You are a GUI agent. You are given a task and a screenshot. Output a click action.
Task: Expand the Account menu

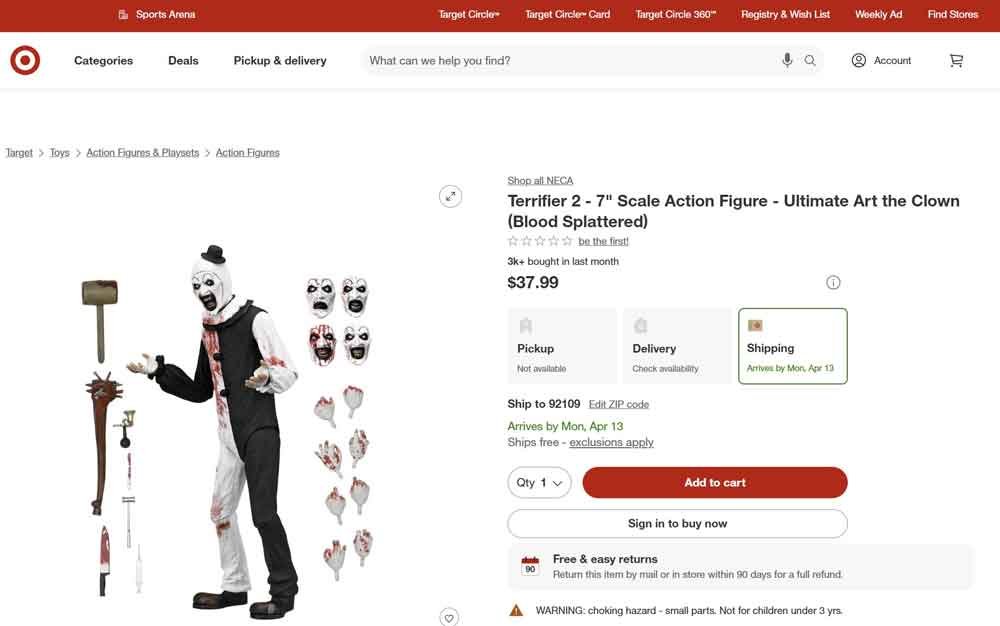881,61
